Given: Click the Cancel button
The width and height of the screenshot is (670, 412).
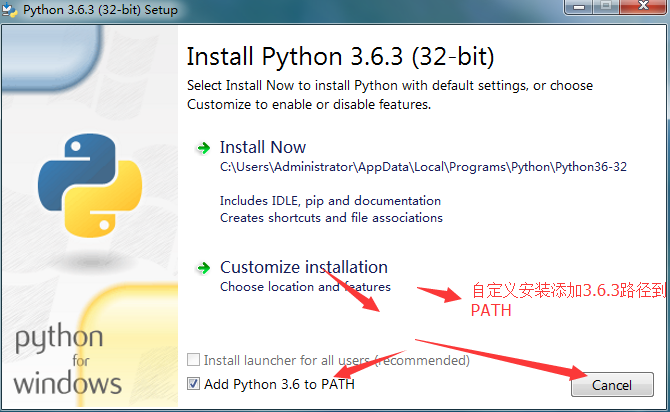Looking at the screenshot, I should click(612, 385).
